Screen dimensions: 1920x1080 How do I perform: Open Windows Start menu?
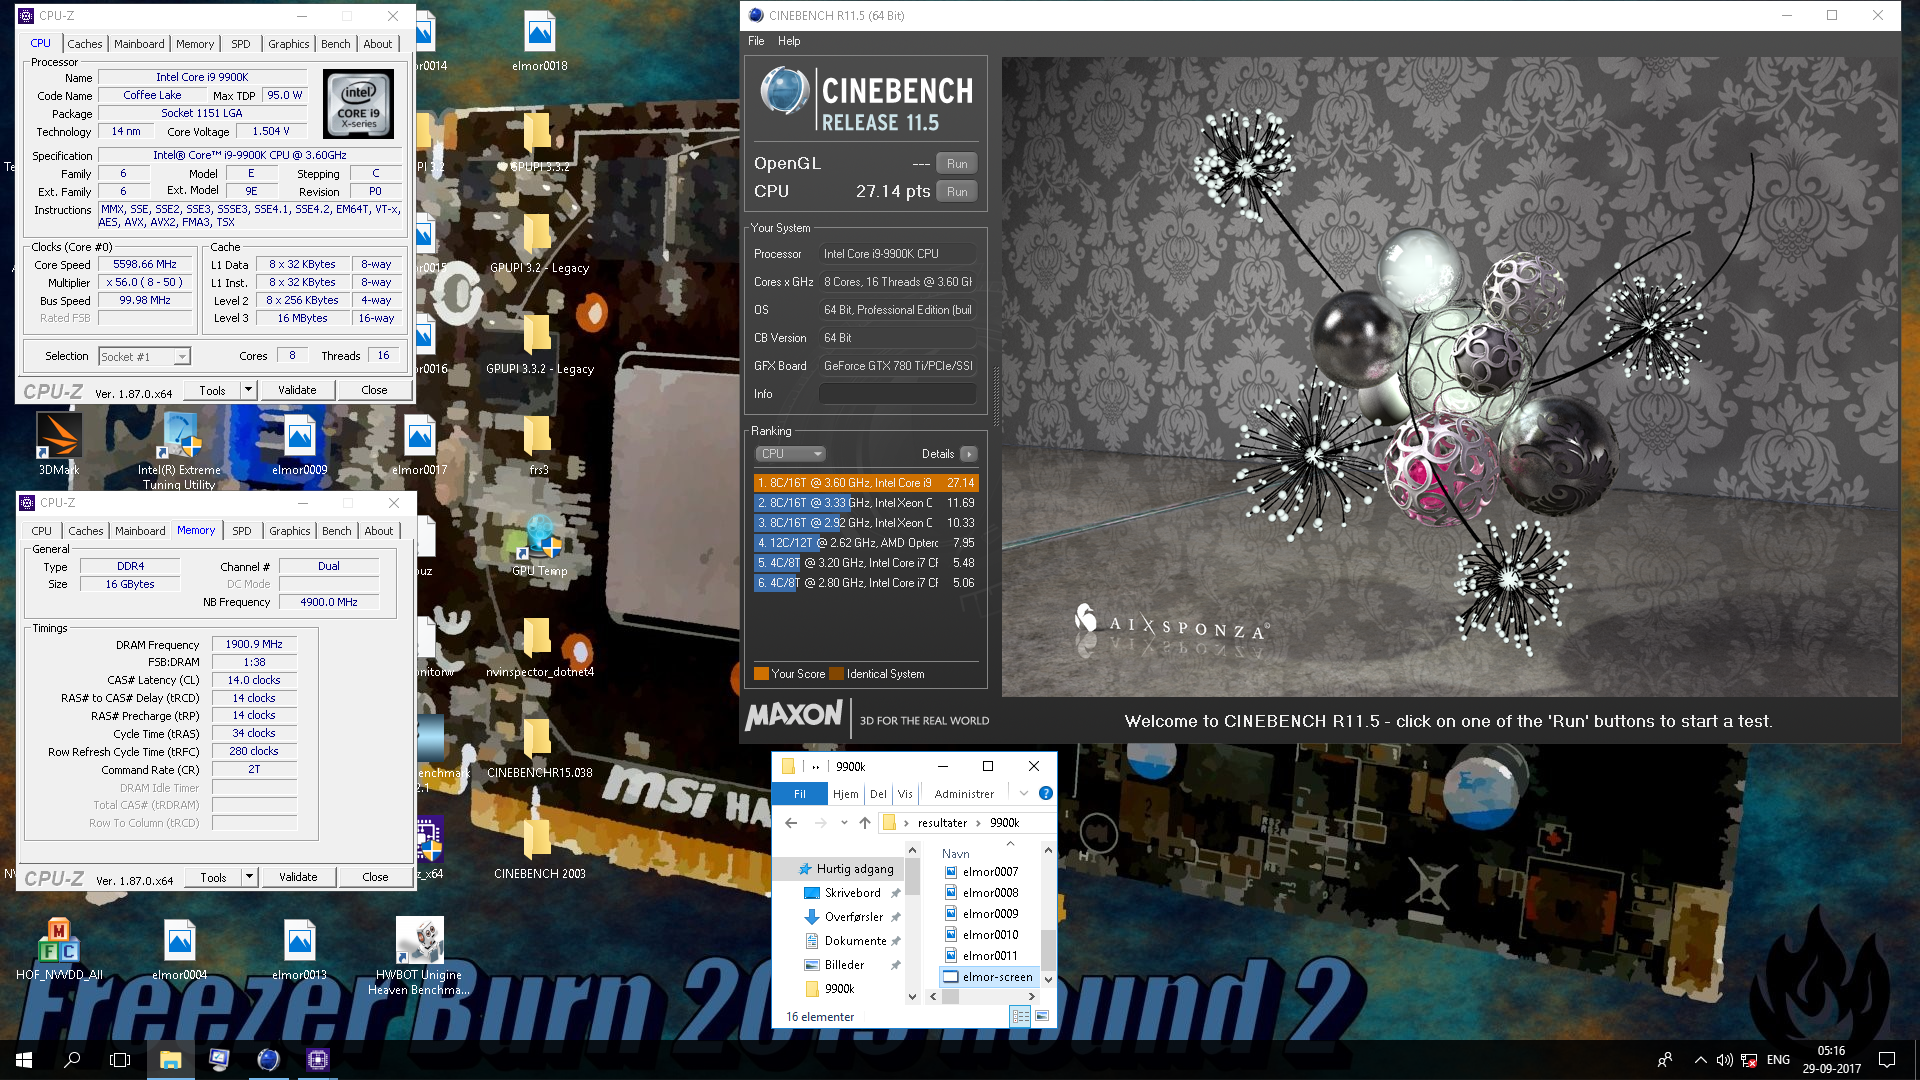click(x=24, y=1059)
